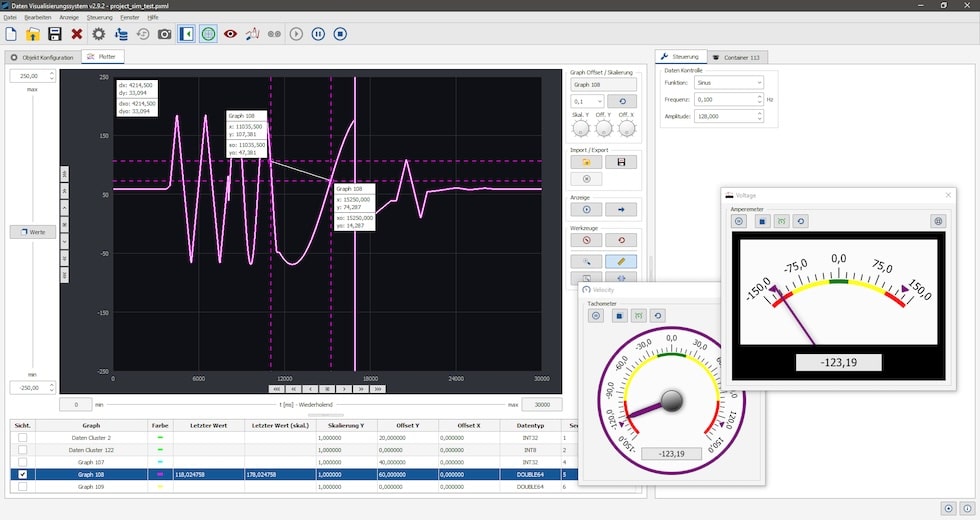Select the ruler measuring tool in Werkzeuge
The image size is (980, 520).
(621, 260)
